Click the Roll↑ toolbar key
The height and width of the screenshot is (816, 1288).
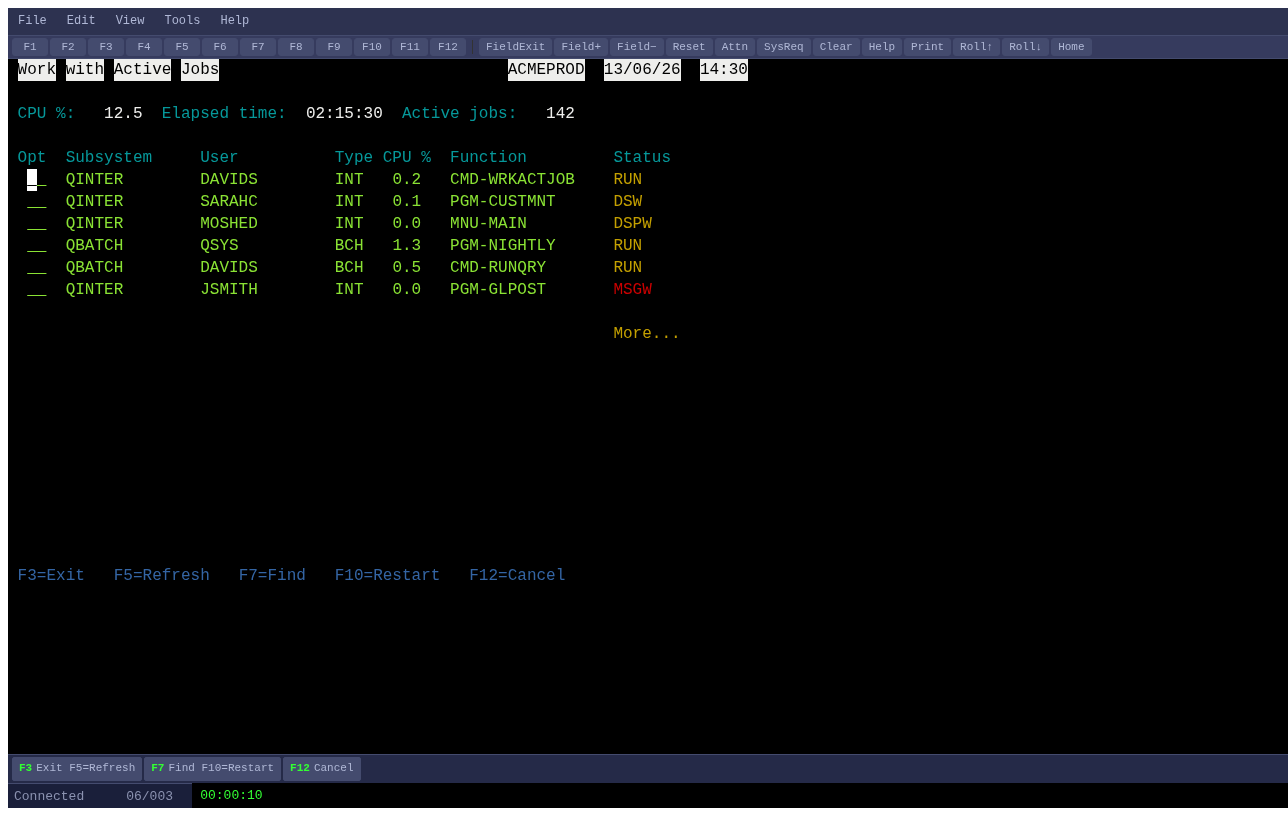pos(977,47)
